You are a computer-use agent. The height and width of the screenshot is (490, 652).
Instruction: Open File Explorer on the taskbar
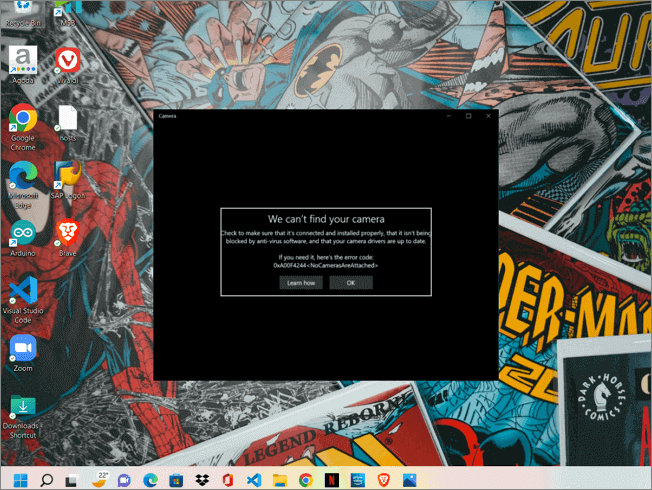280,480
